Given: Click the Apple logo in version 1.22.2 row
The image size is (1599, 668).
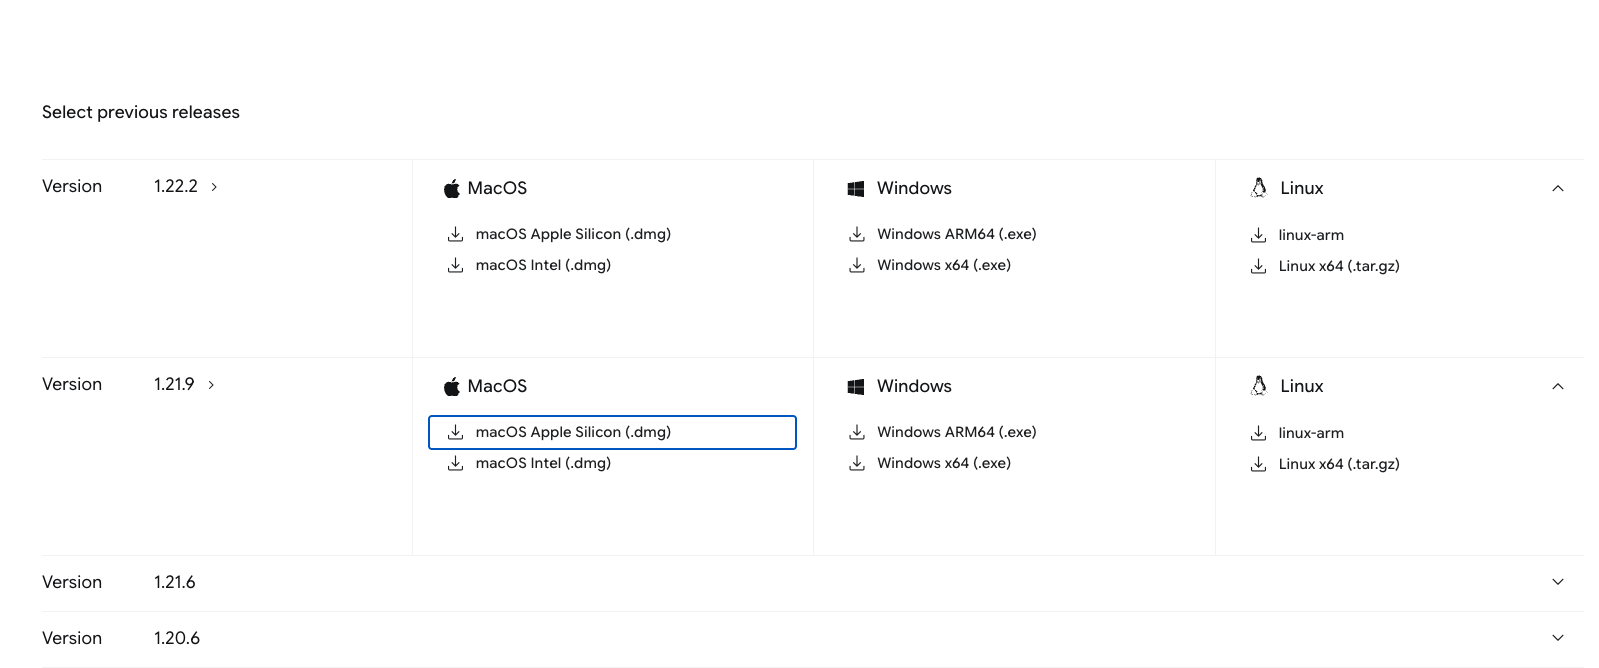Looking at the screenshot, I should (x=452, y=188).
